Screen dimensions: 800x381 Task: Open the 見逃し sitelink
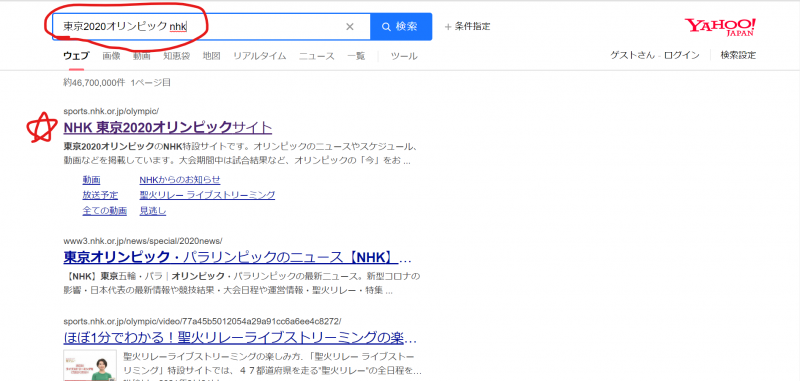coord(153,210)
